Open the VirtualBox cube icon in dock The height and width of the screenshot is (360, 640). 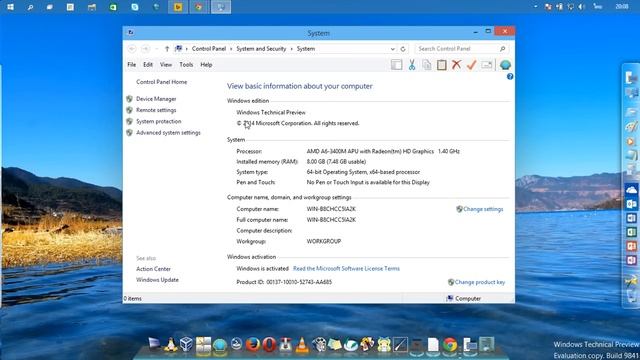point(187,344)
